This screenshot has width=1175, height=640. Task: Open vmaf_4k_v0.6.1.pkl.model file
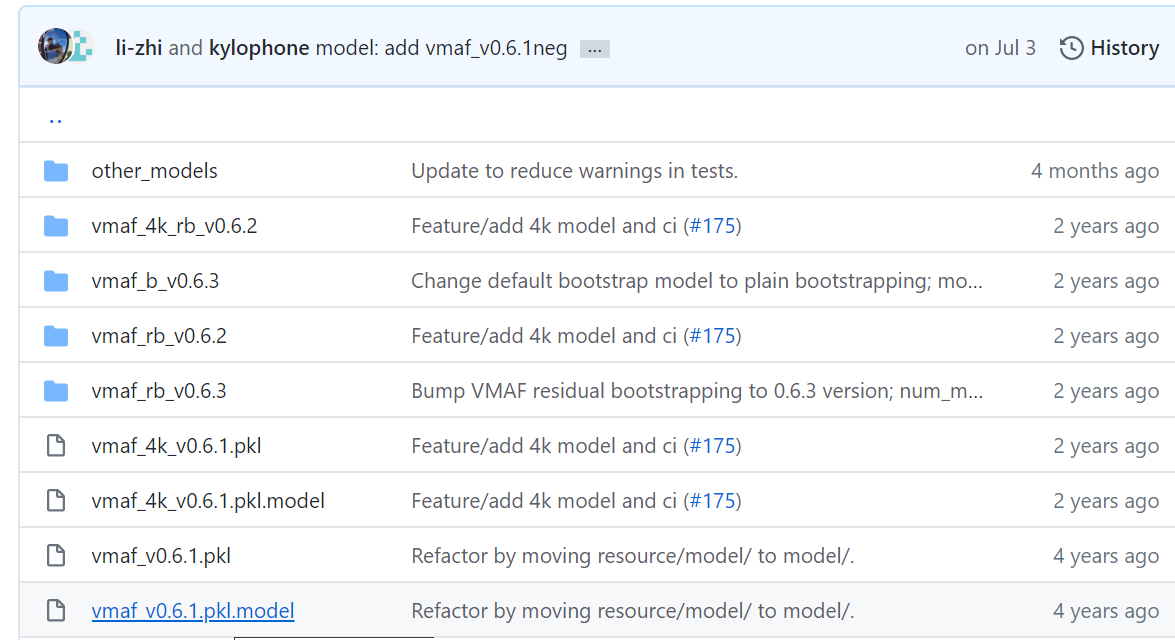coord(208,501)
